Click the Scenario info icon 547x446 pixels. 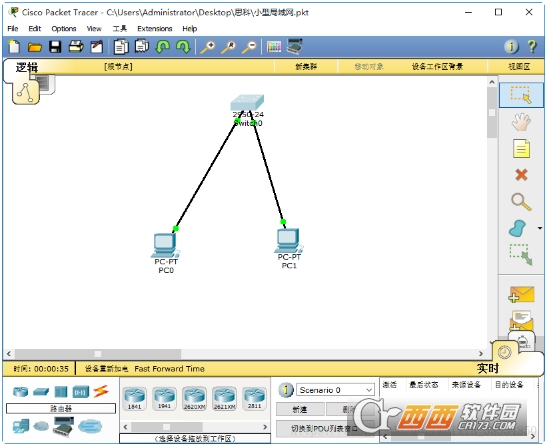pos(286,389)
